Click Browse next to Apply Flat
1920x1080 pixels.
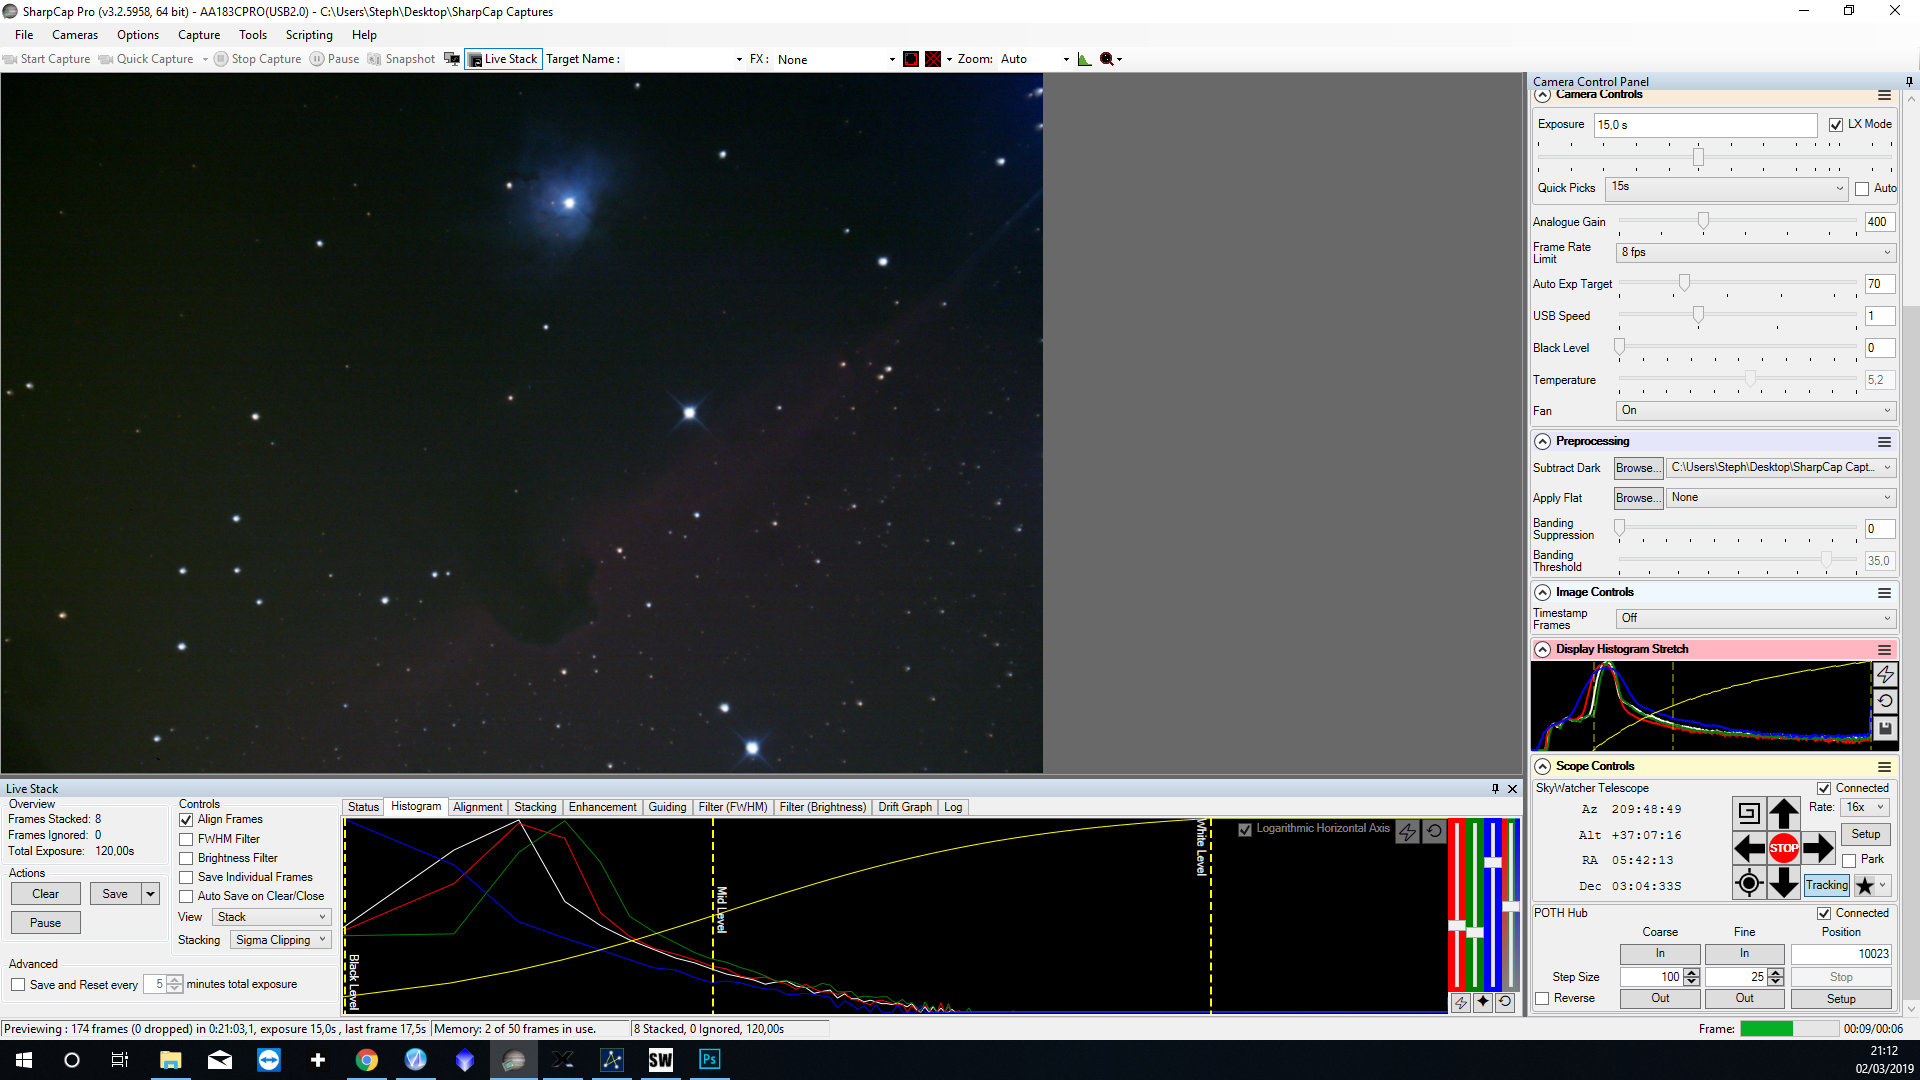click(1637, 498)
